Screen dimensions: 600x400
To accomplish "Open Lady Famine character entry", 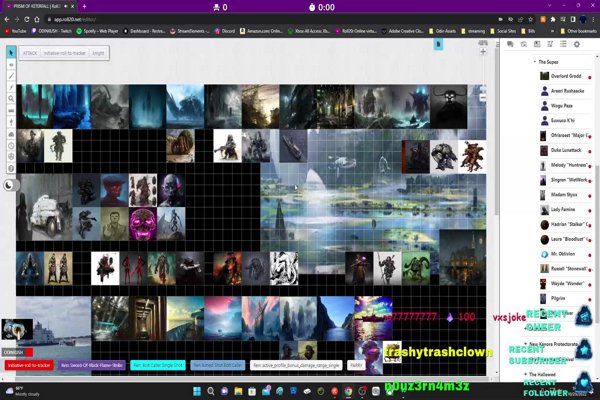I will tap(565, 209).
